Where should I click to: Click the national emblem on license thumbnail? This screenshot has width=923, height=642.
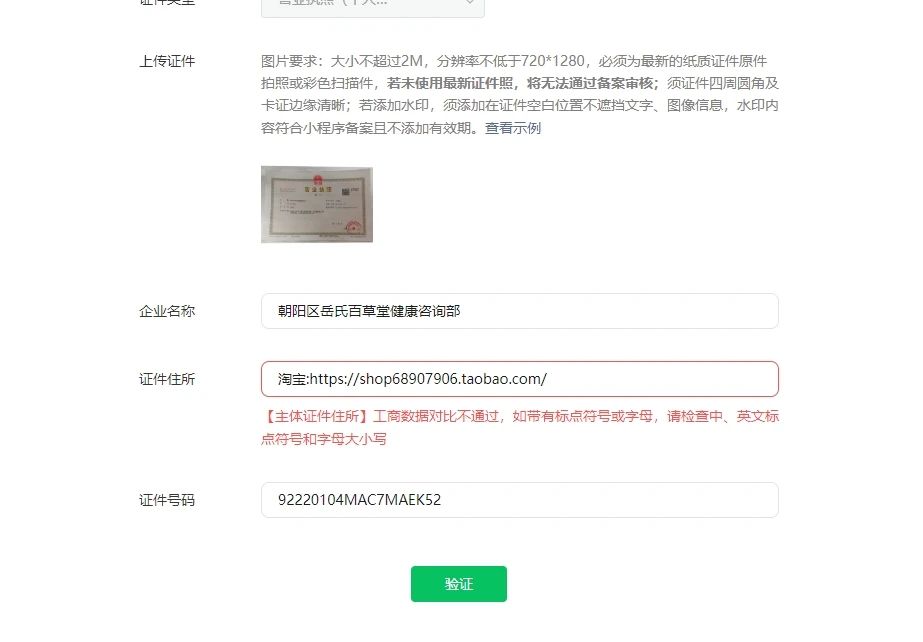click(x=318, y=179)
